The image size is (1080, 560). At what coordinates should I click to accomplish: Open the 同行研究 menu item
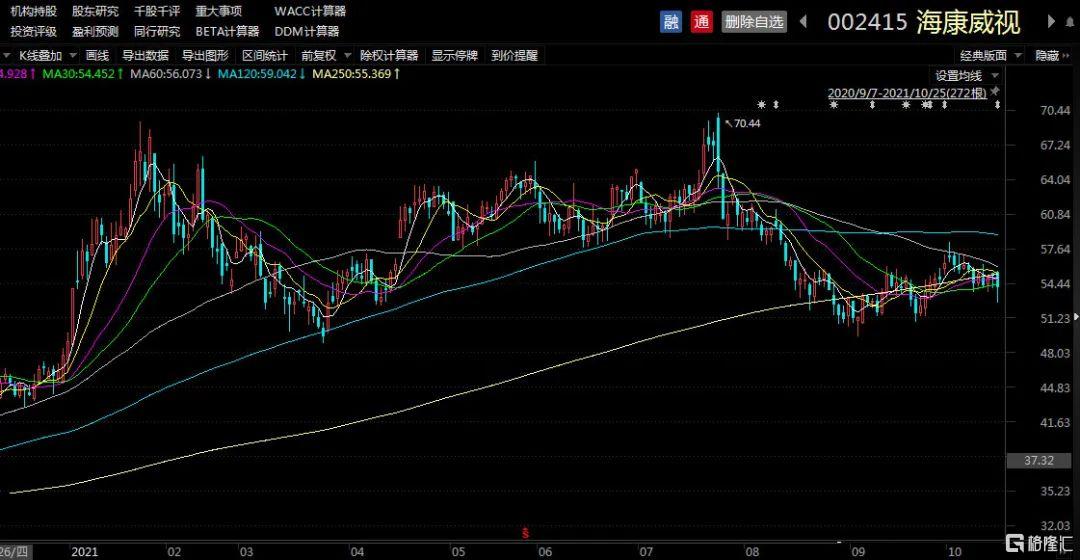pos(157,32)
